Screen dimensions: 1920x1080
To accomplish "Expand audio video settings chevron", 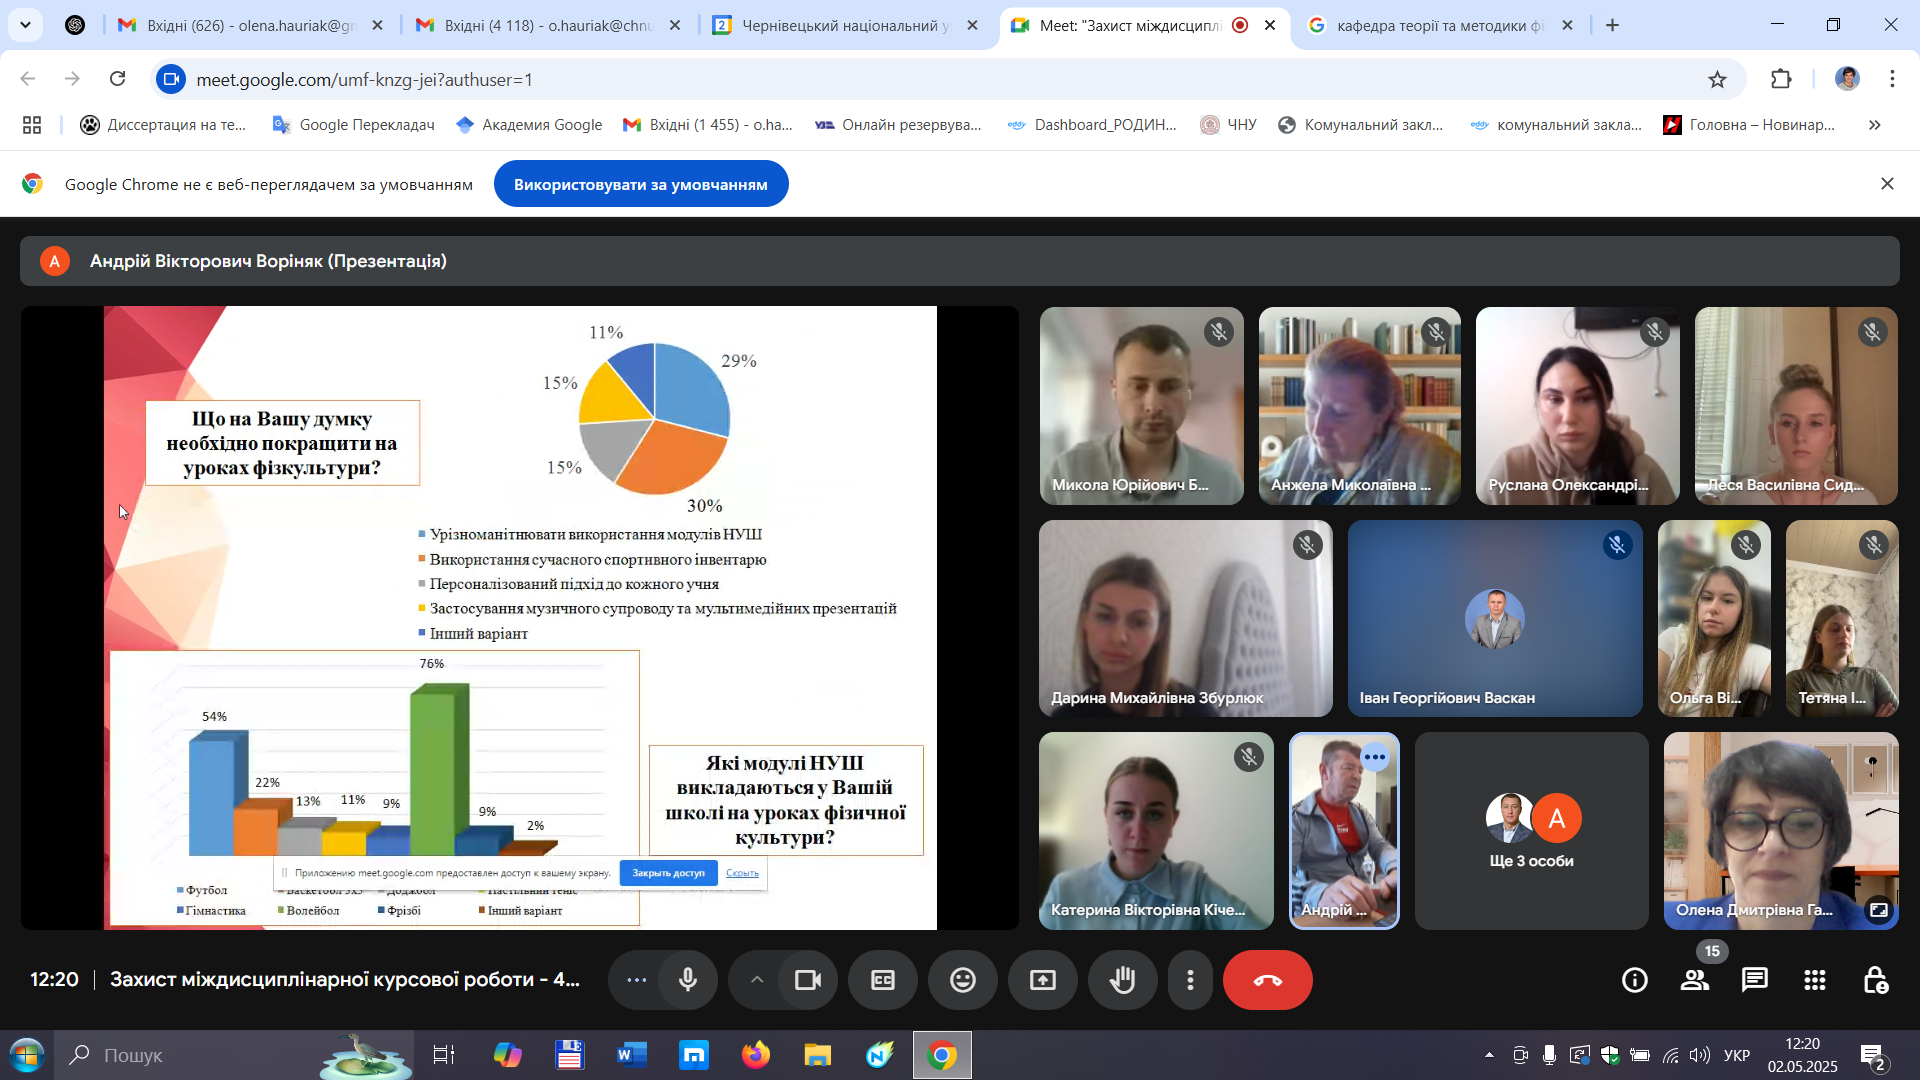I will click(x=756, y=980).
